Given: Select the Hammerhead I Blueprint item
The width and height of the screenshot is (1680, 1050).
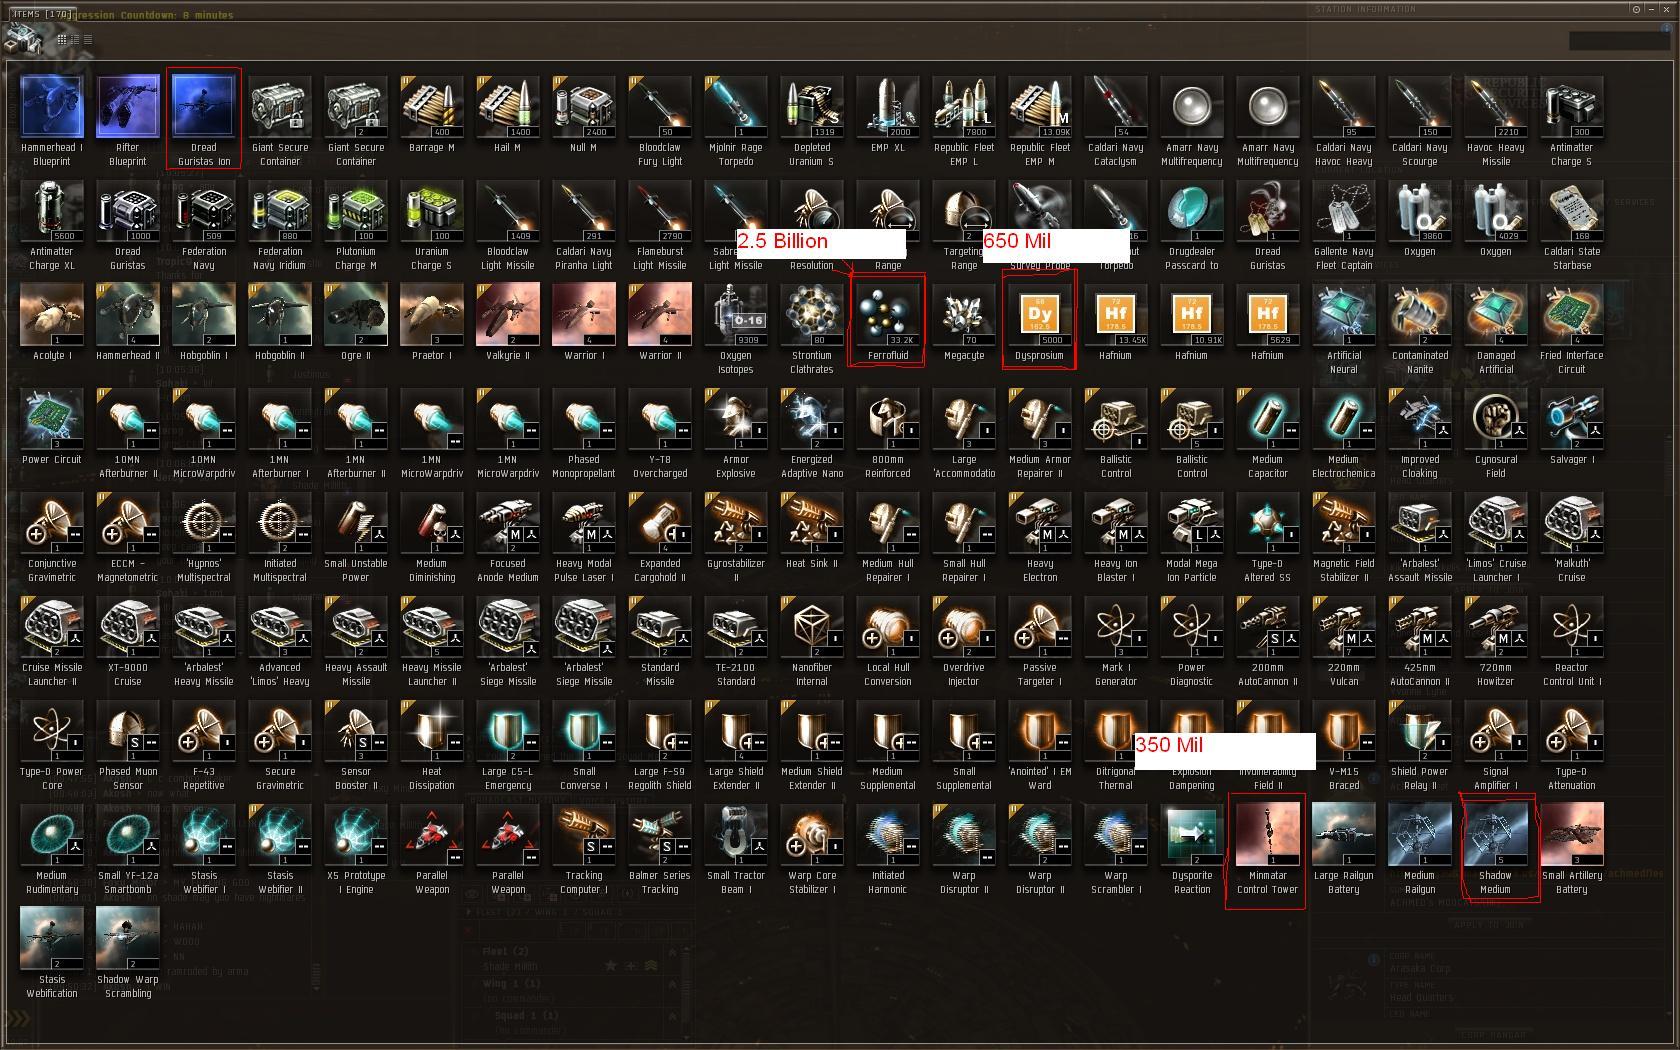Looking at the screenshot, I should pos(52,120).
